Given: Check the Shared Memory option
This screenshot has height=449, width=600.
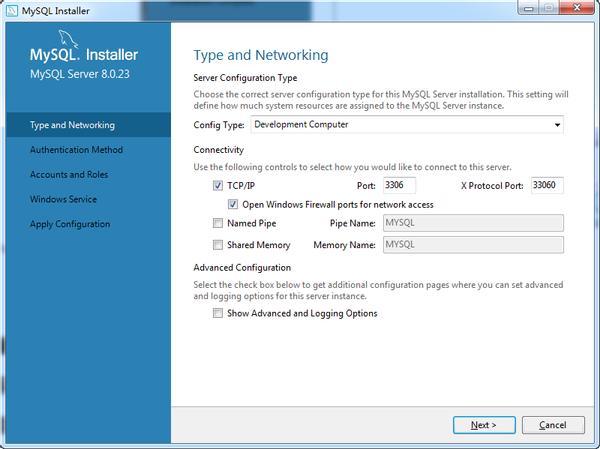Looking at the screenshot, I should coord(218,245).
